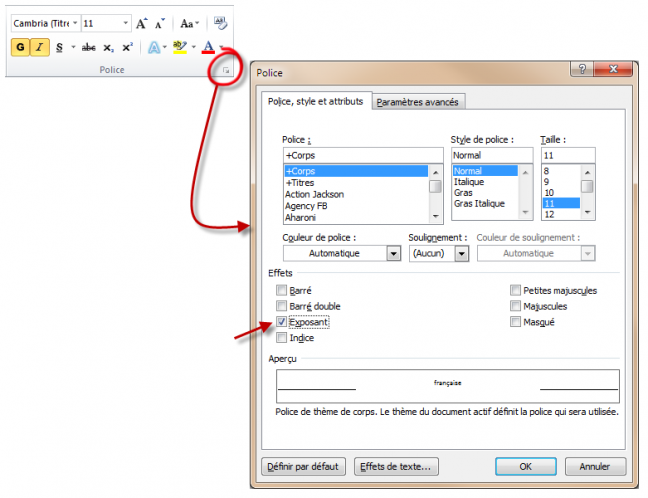Clear formatting with the eraser icon
Image resolution: width=648 pixels, height=498 pixels.
tap(220, 22)
